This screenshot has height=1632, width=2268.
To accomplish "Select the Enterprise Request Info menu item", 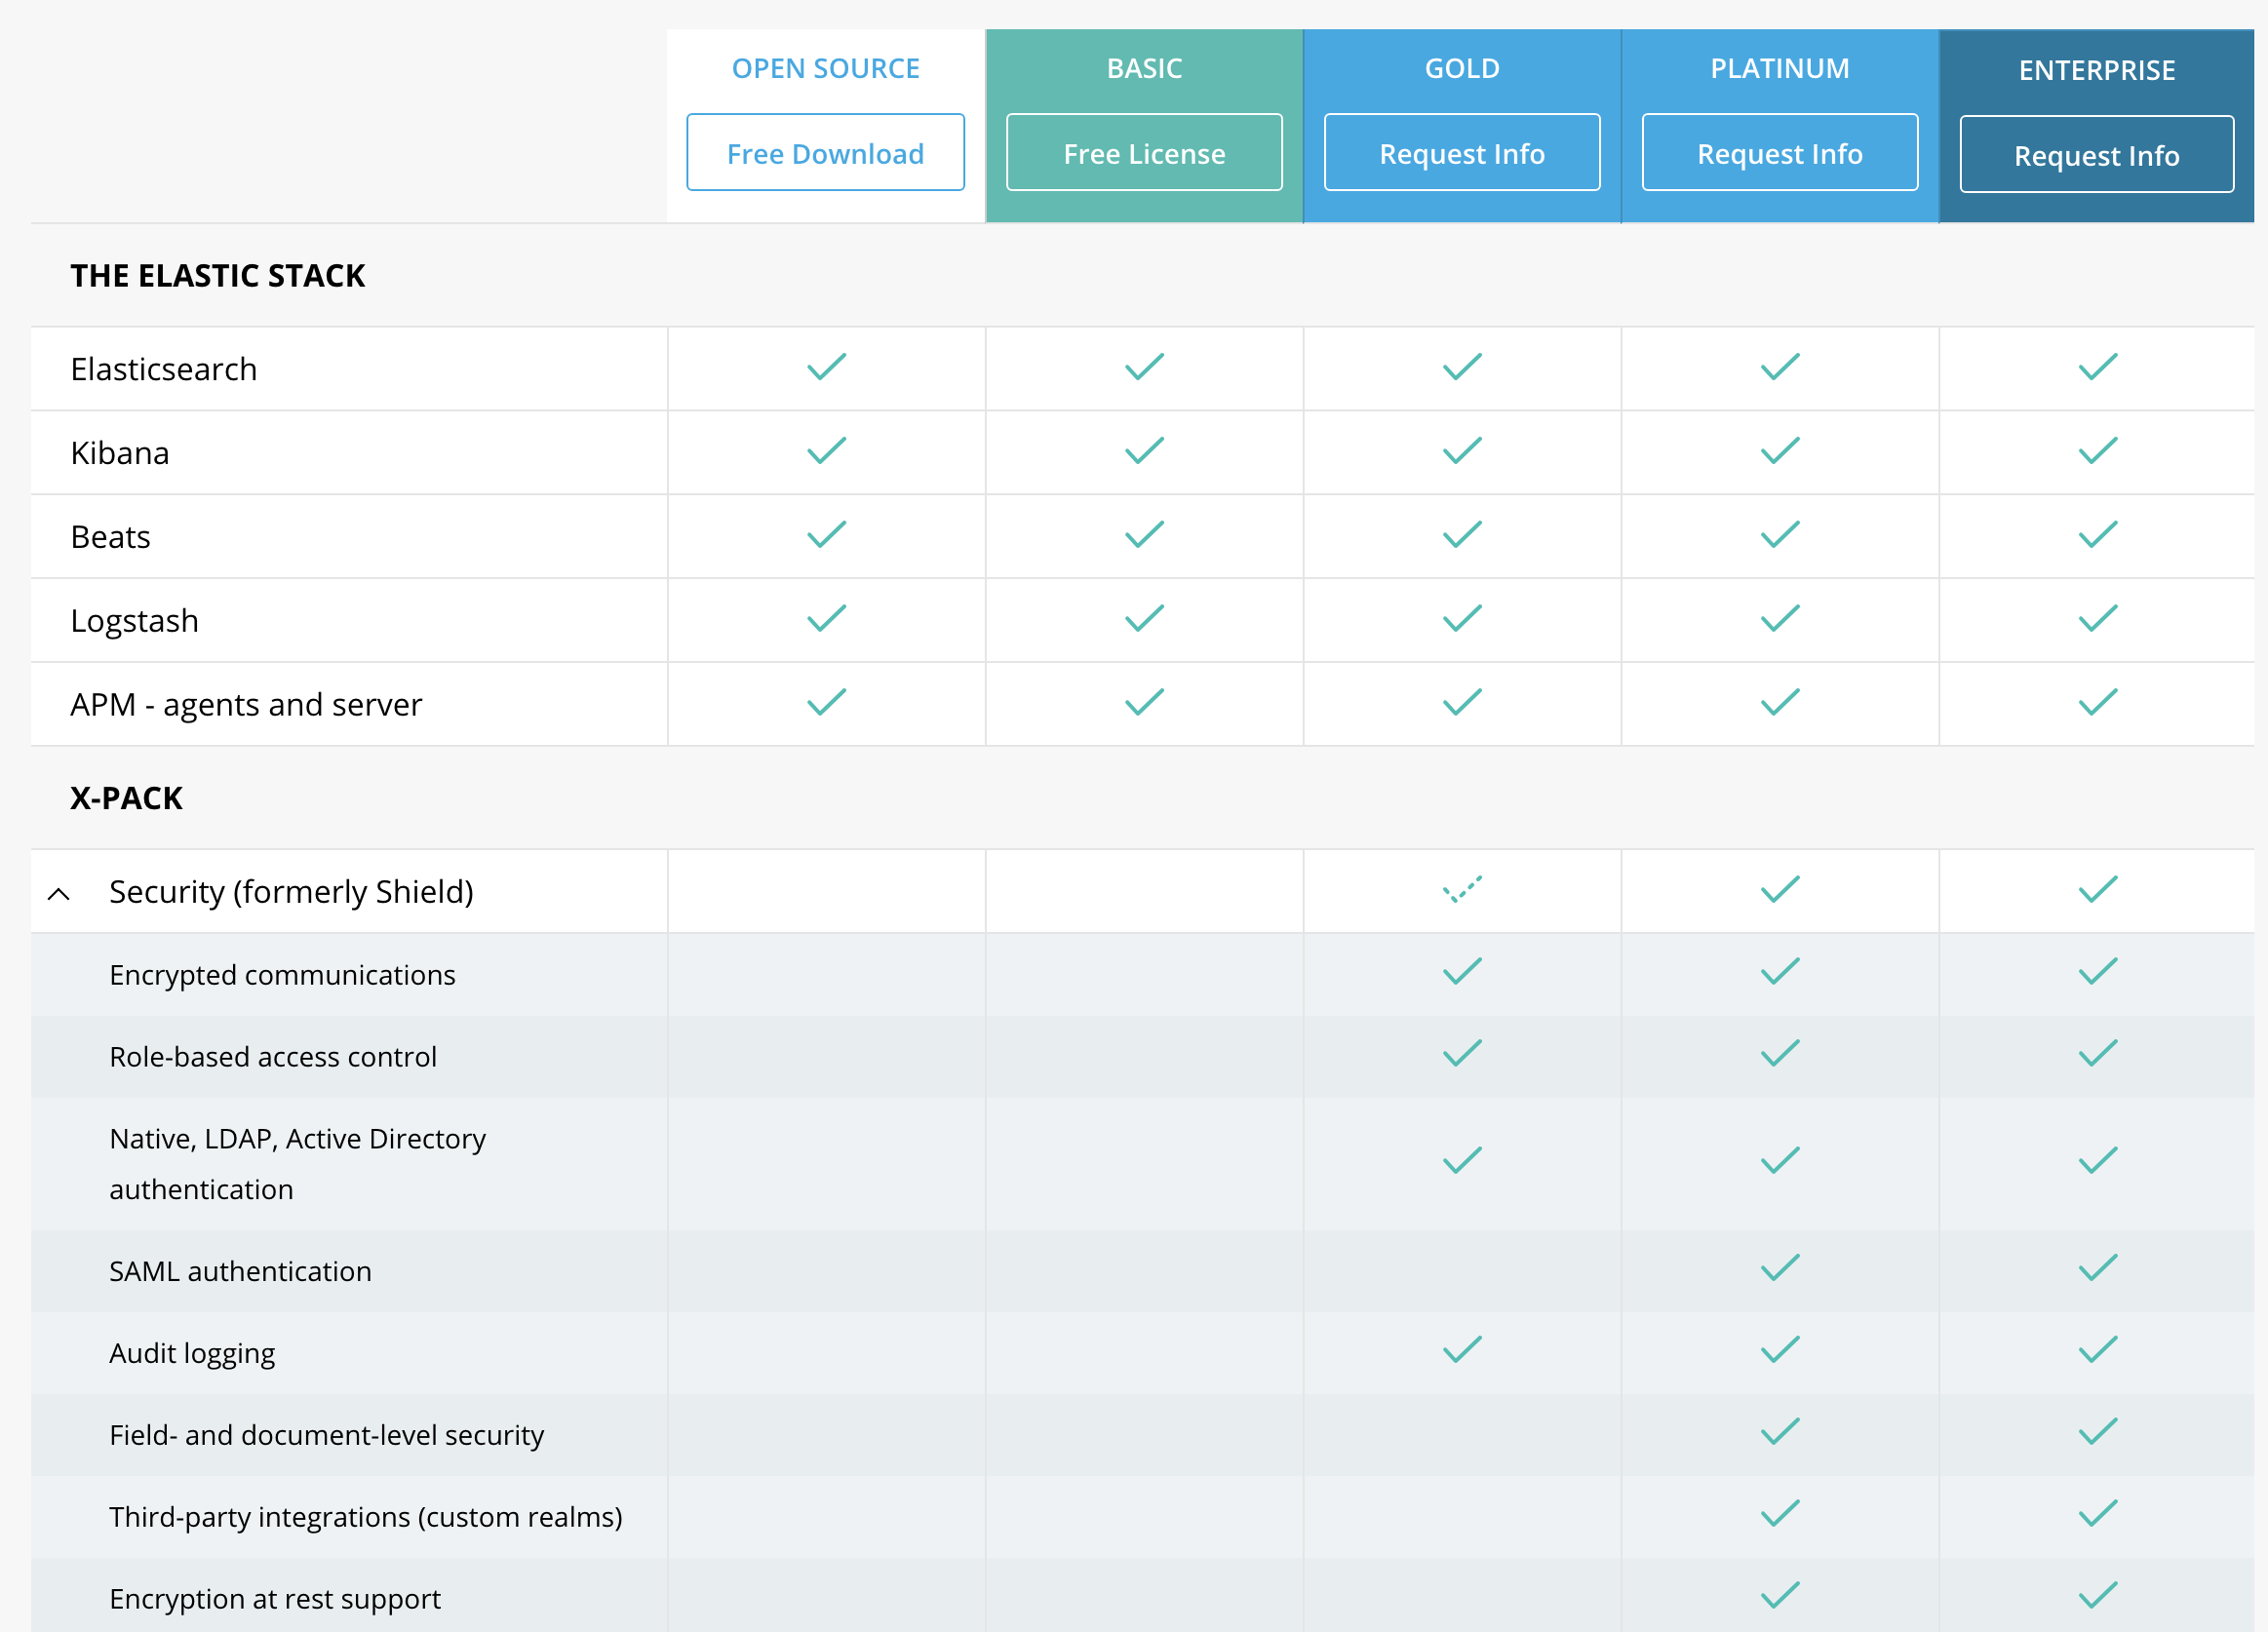I will coord(2097,153).
